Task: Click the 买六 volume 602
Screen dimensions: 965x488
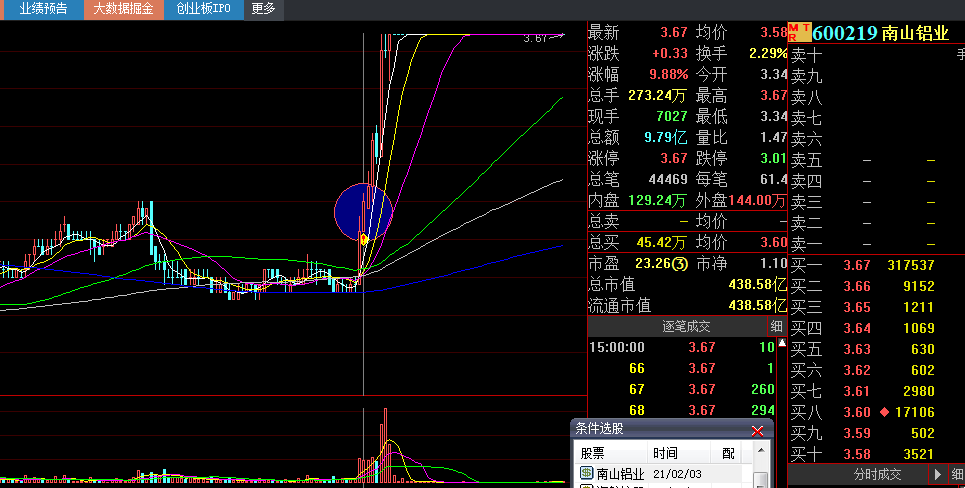Action: pyautogui.click(x=923, y=370)
